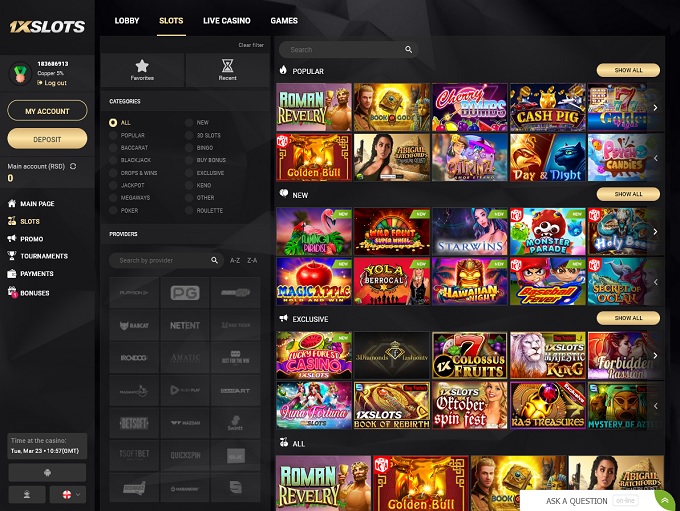Select the NetEnt provider logo

[184, 325]
